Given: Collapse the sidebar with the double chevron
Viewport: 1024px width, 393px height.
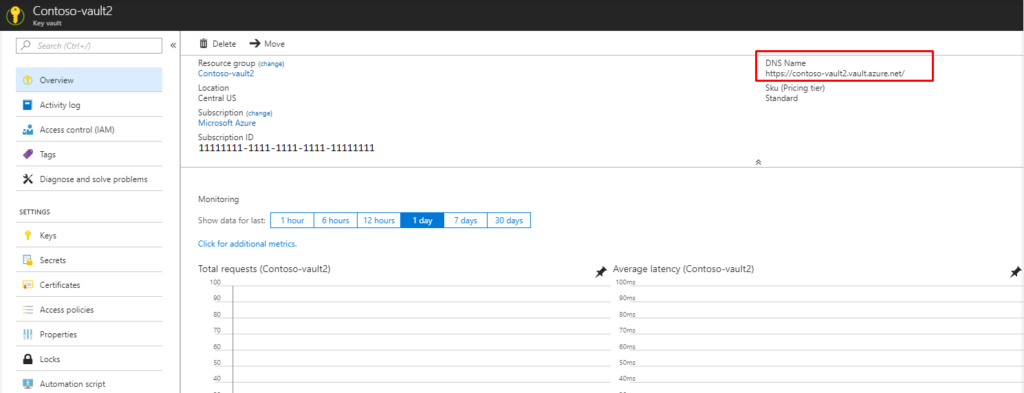Looking at the screenshot, I should [x=173, y=46].
